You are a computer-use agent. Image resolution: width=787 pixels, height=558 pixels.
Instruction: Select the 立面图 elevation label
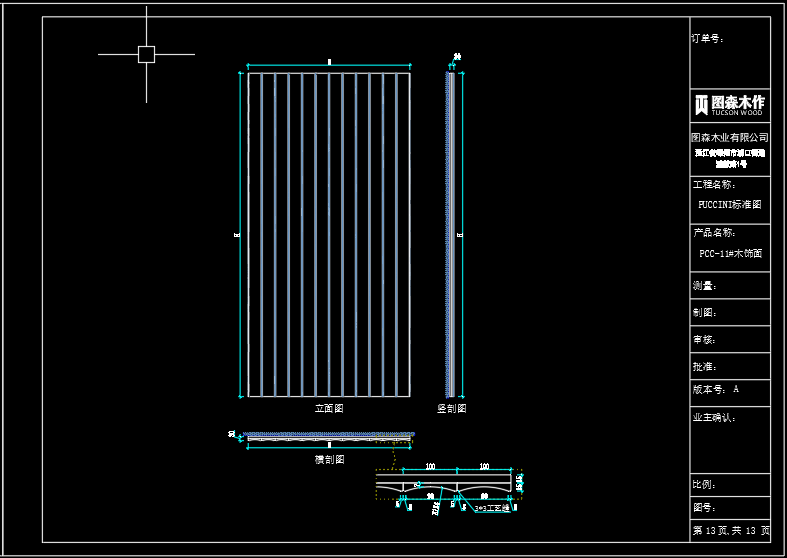tap(329, 409)
